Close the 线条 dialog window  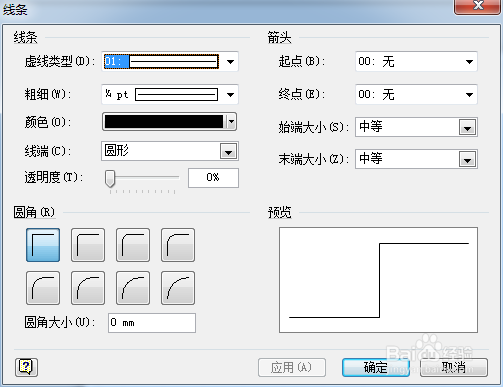(x=478, y=6)
